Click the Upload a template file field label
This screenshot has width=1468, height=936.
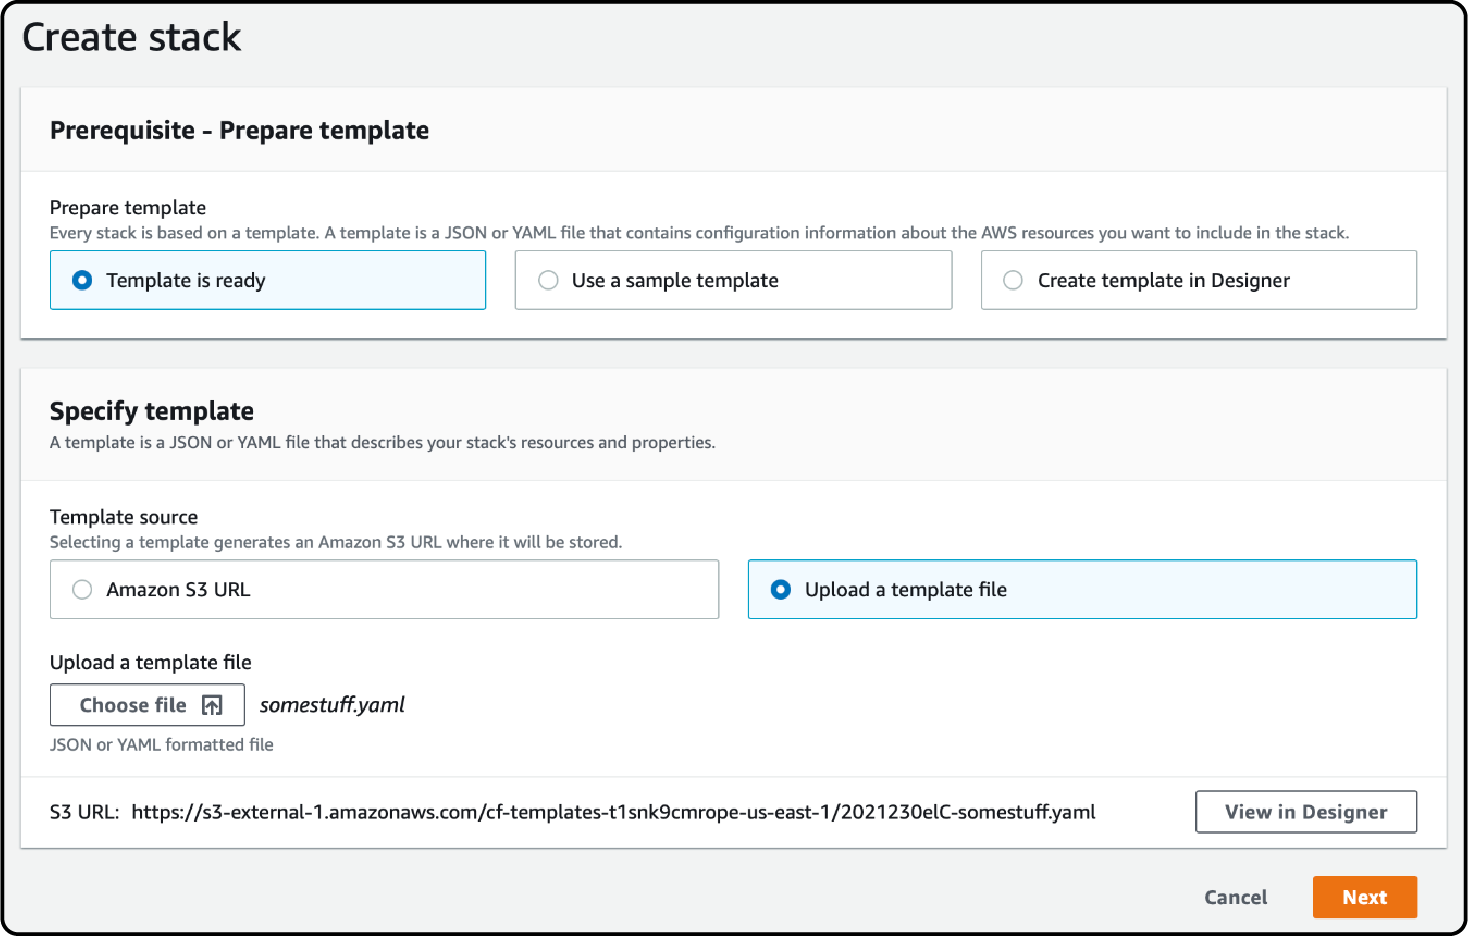click(x=151, y=662)
